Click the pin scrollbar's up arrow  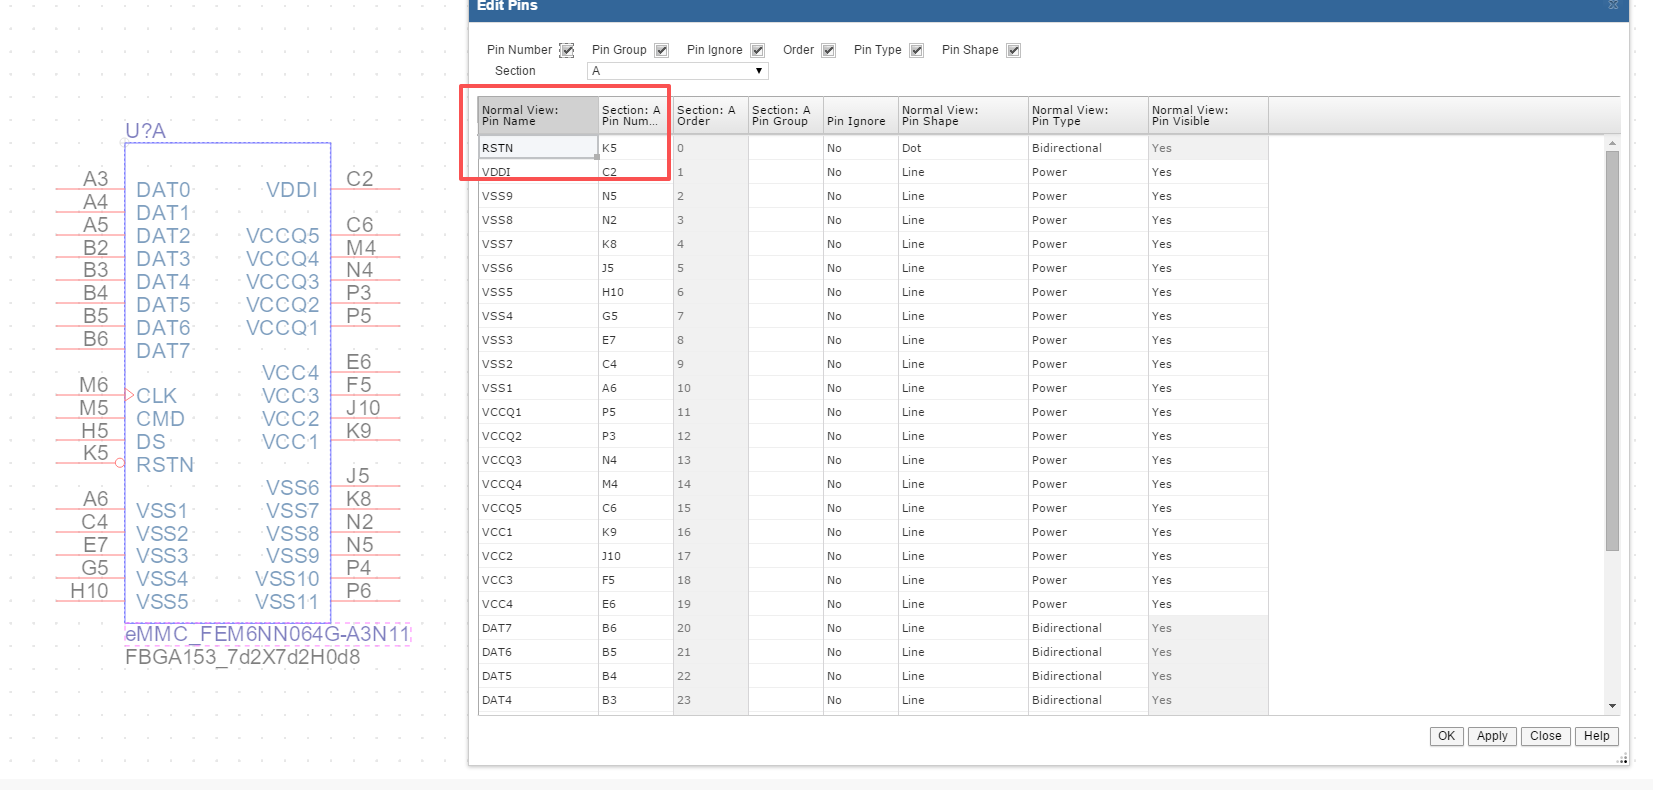[1612, 144]
